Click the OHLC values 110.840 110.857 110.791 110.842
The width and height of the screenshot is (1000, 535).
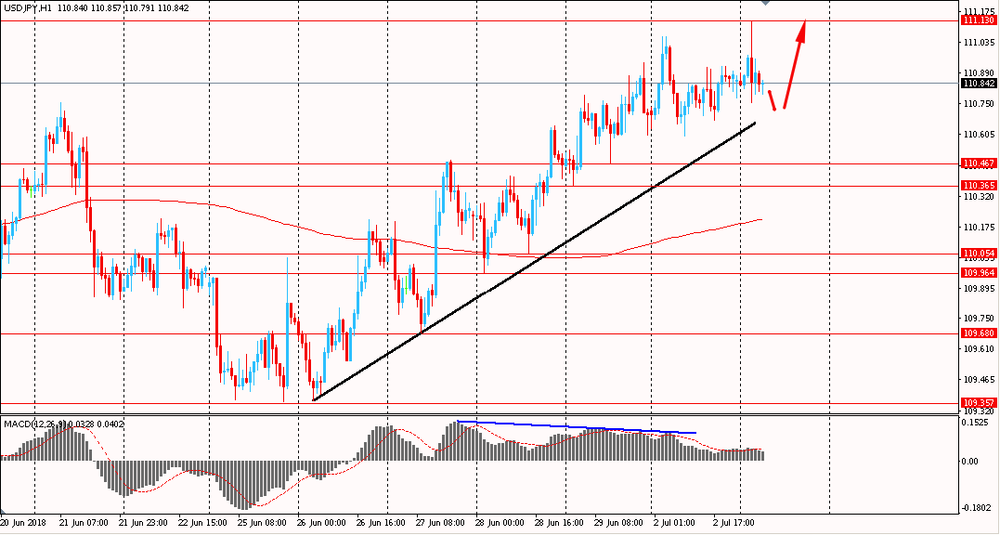click(x=122, y=7)
